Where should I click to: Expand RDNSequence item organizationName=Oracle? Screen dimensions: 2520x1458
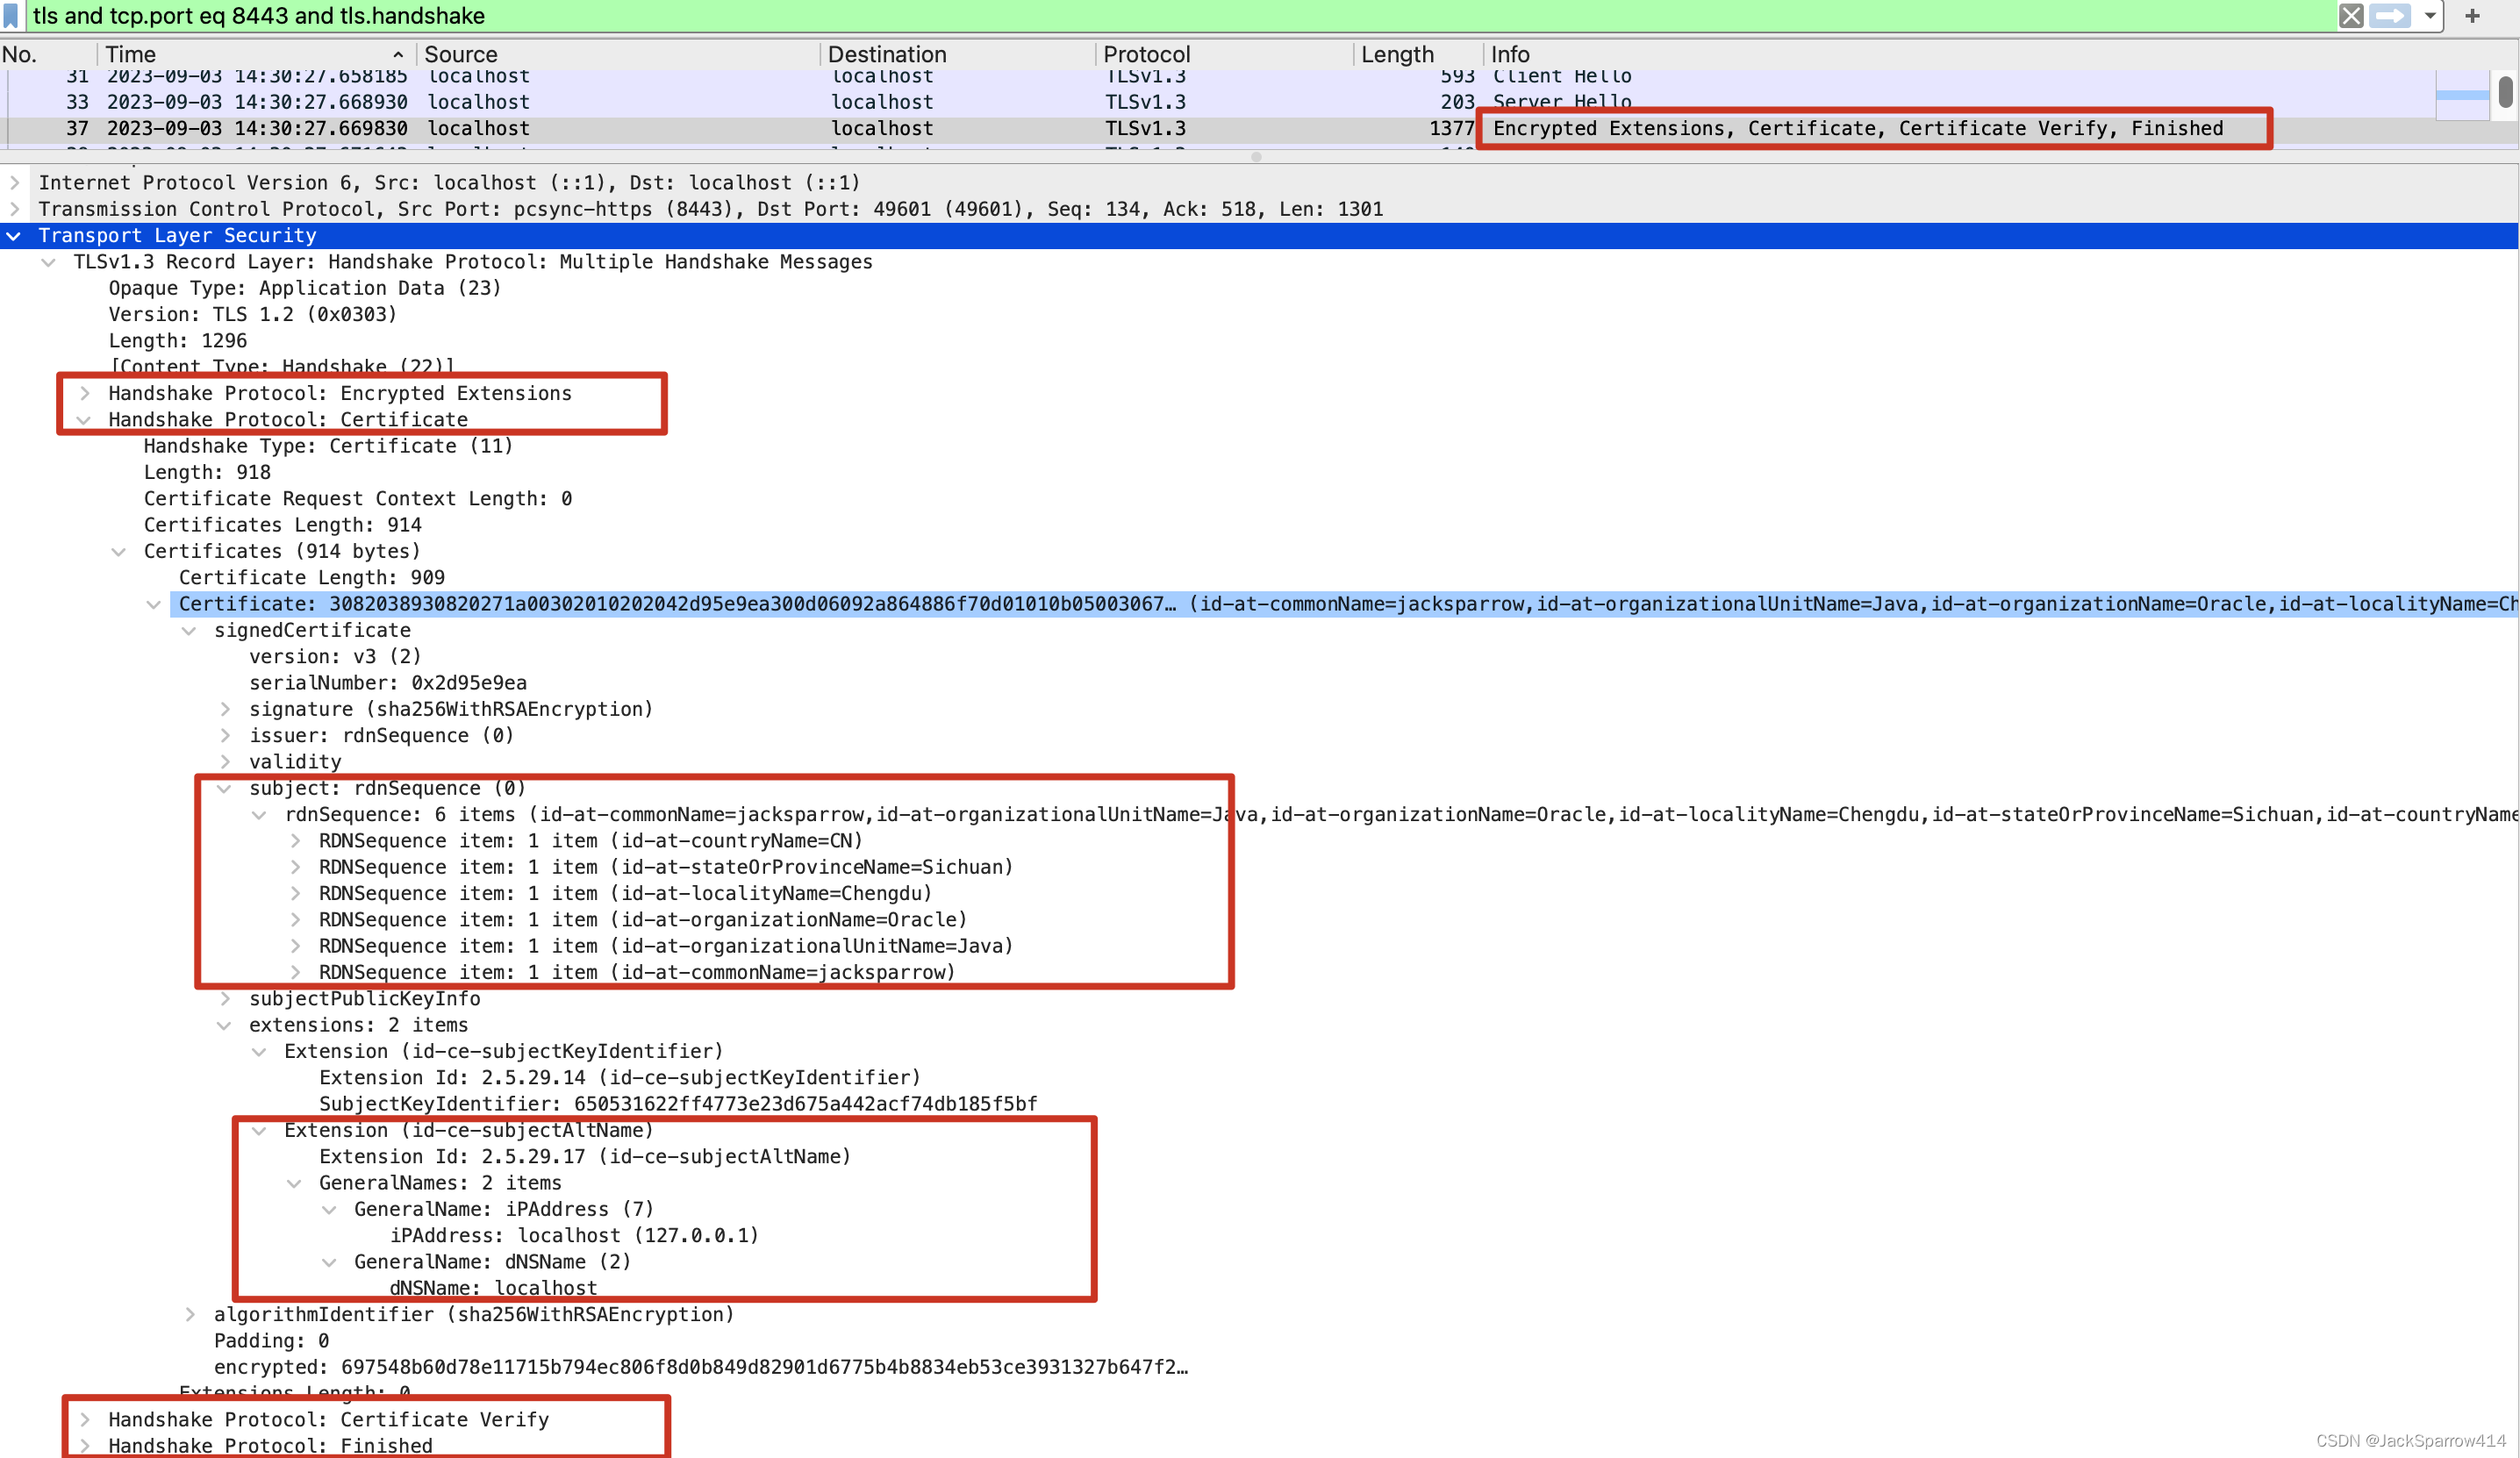coord(296,920)
